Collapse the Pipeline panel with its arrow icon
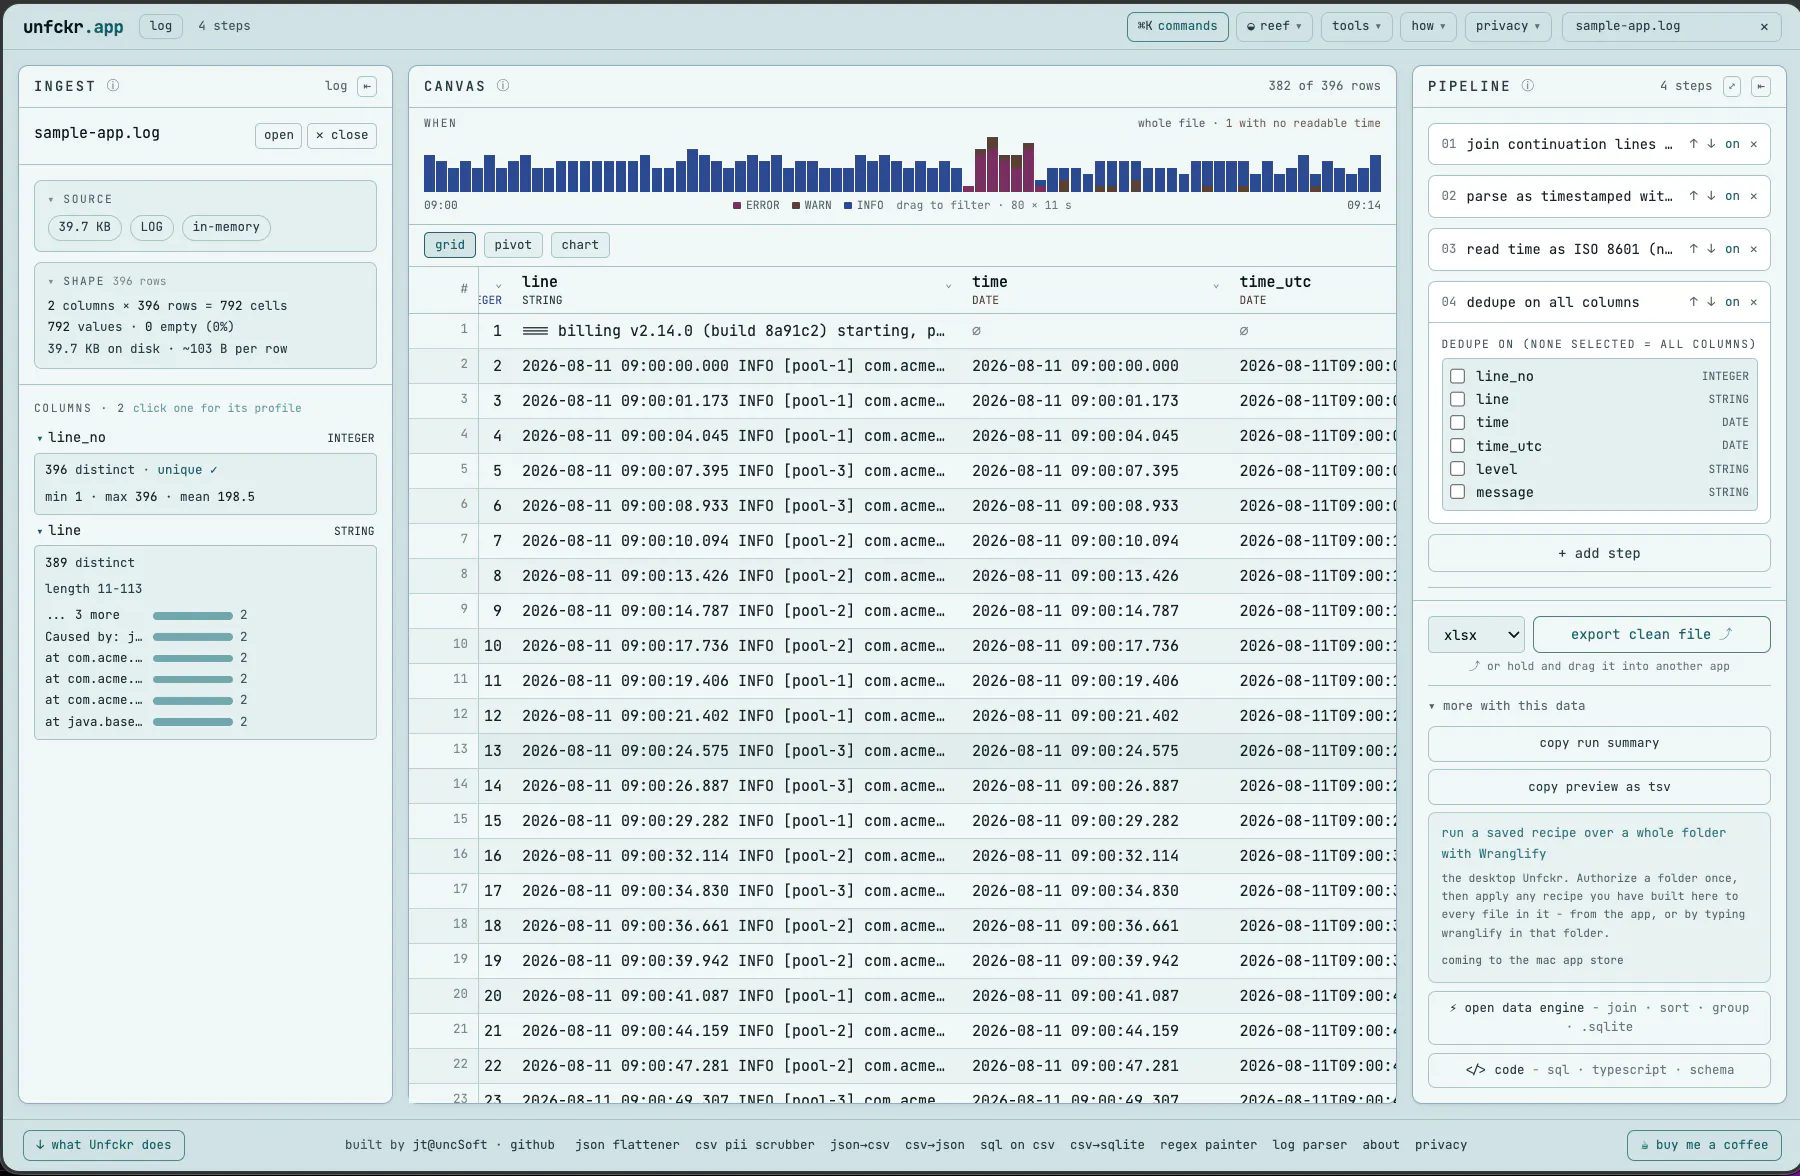Screen dimensions: 1800x1176 pyautogui.click(x=1761, y=86)
